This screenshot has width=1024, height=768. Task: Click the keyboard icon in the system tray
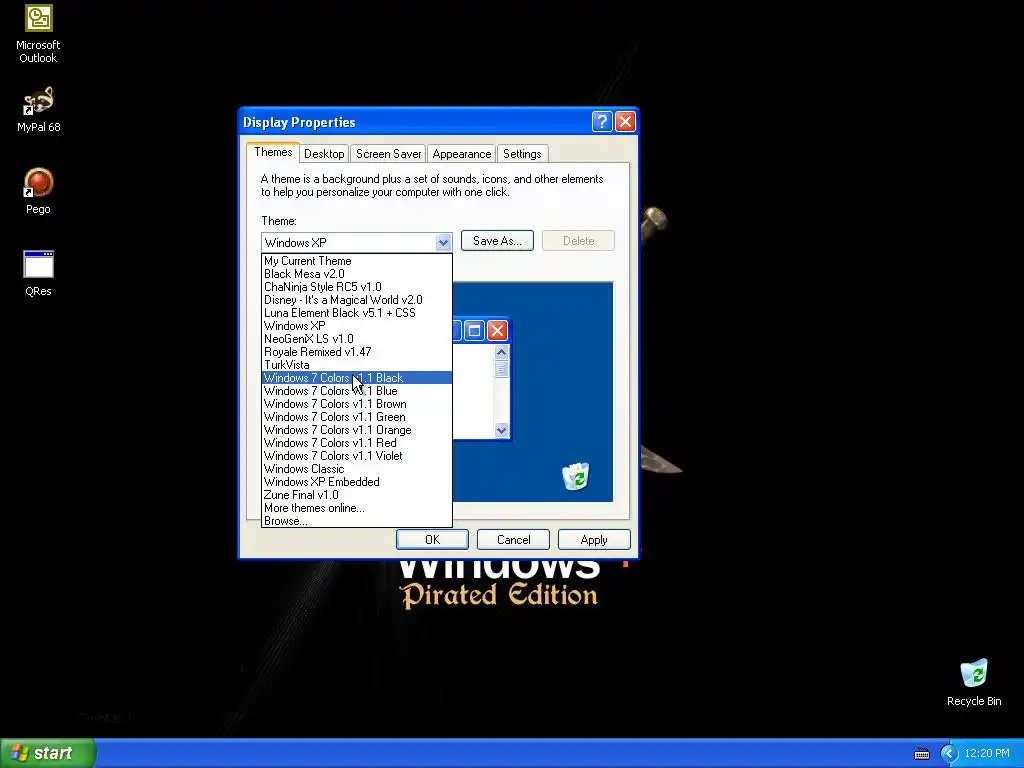coord(921,754)
